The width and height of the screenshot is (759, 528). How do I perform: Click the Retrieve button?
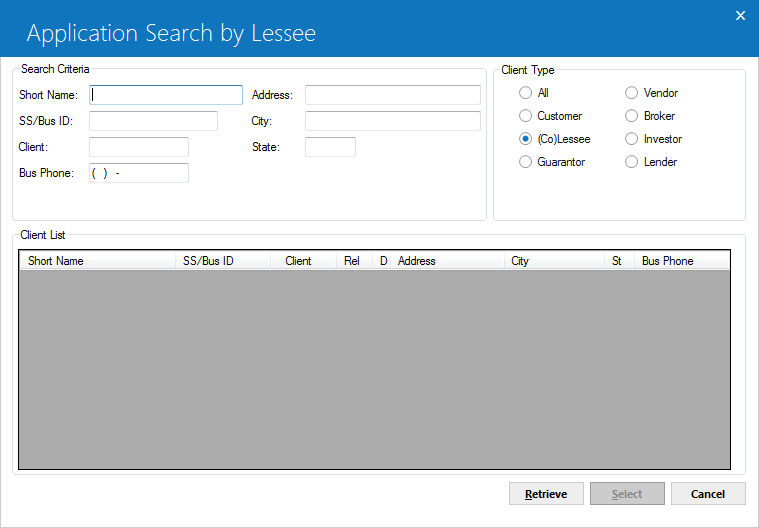pyautogui.click(x=546, y=494)
